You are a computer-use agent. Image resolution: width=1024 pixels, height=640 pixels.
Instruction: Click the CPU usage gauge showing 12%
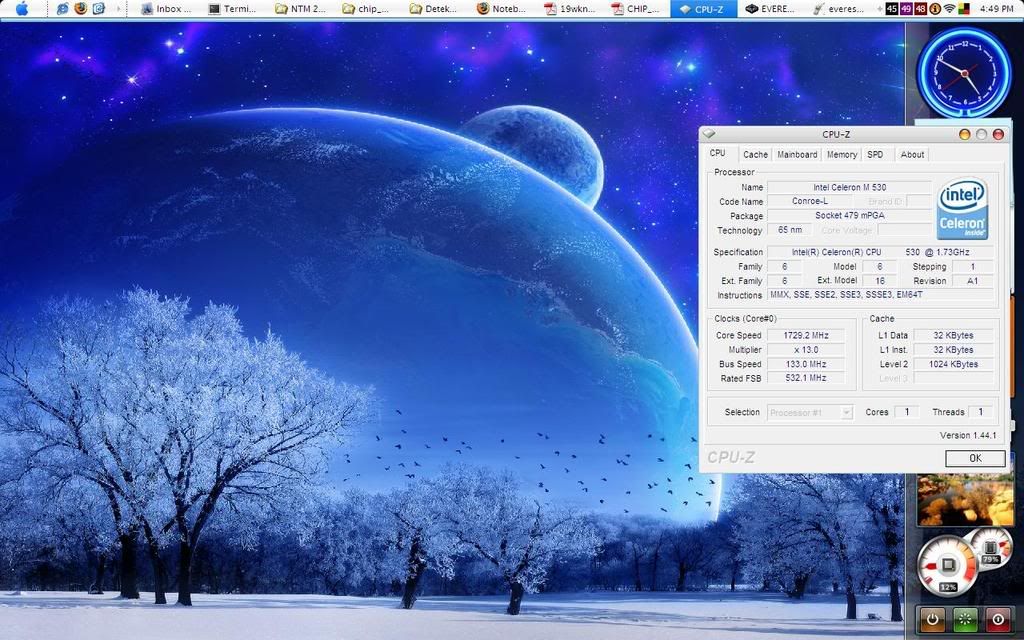(948, 566)
